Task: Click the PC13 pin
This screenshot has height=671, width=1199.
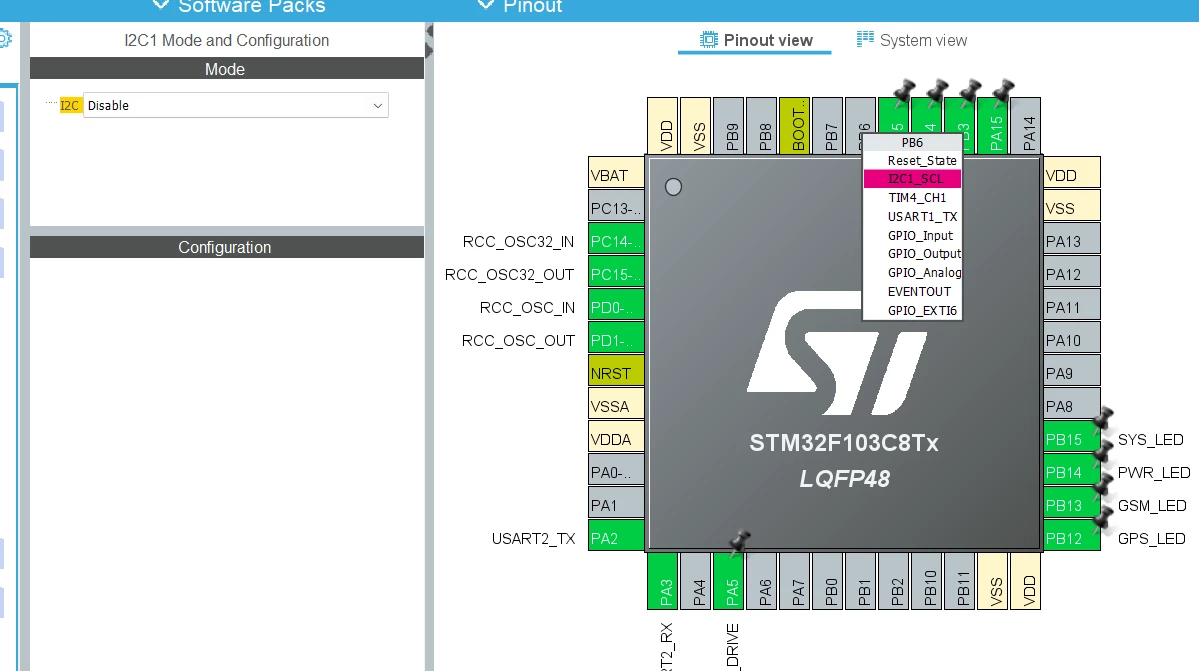Action: [616, 208]
